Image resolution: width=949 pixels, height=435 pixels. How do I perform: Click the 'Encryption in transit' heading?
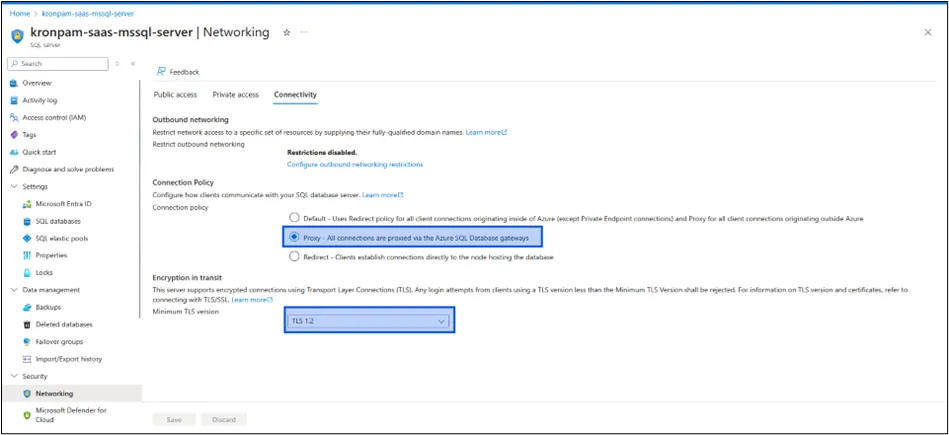tap(188, 278)
